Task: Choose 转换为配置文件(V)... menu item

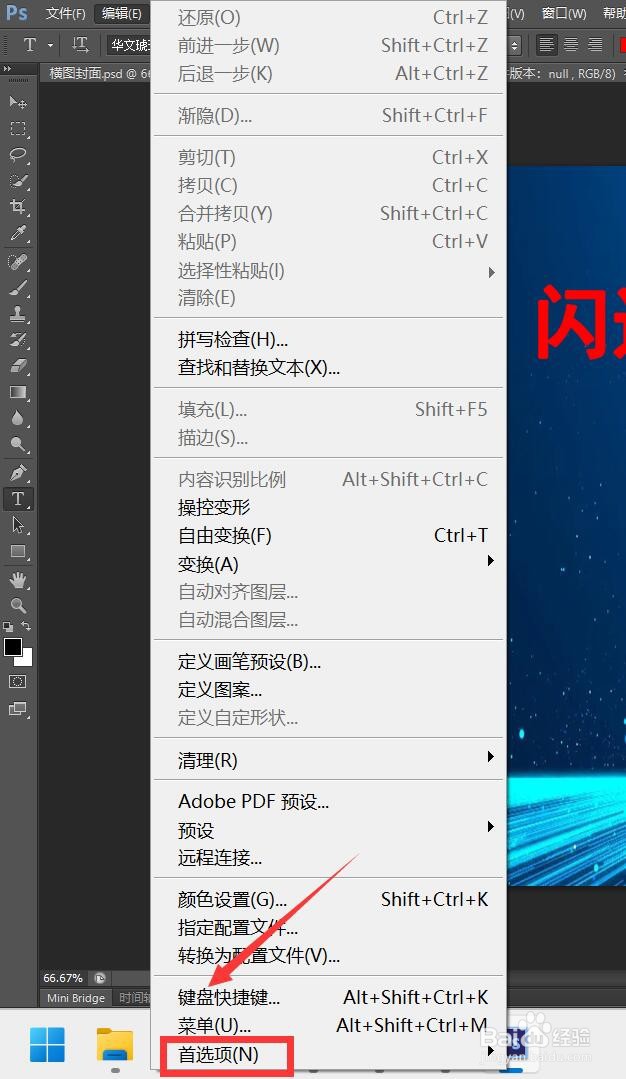Action: [329, 956]
